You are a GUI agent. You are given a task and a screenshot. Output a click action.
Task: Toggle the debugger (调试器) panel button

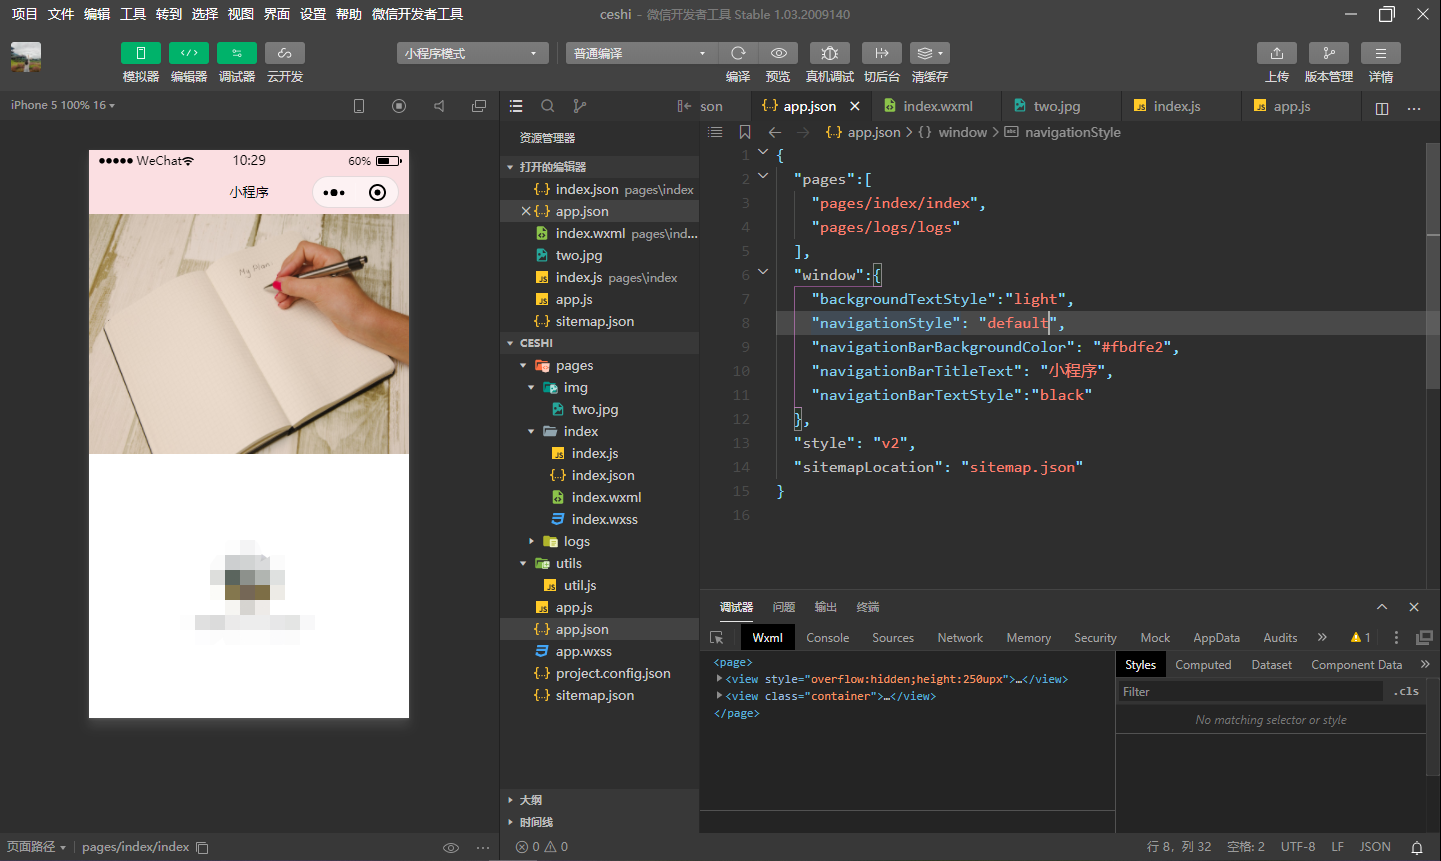(x=237, y=53)
